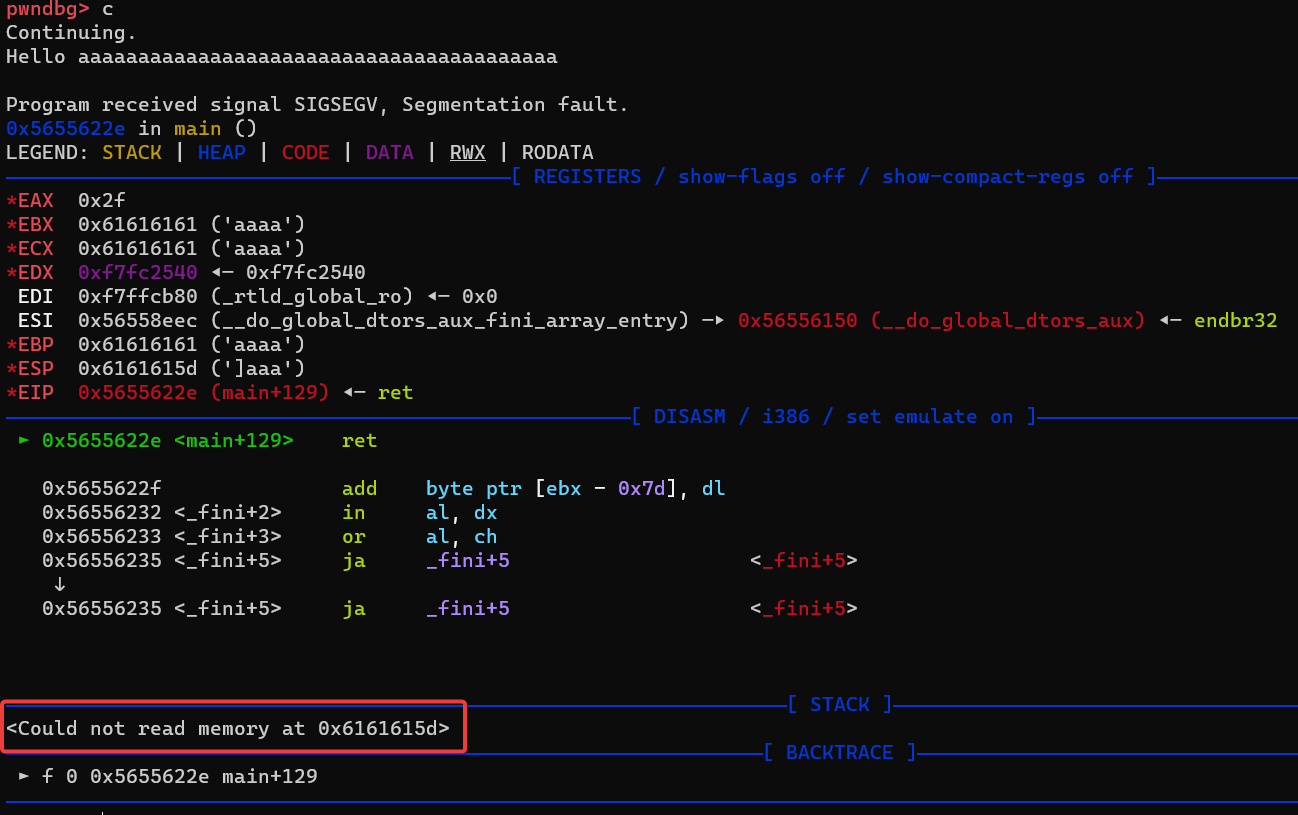Image resolution: width=1298 pixels, height=815 pixels.
Task: Click the SIGSEGV segmentation fault message line
Action: pos(317,105)
